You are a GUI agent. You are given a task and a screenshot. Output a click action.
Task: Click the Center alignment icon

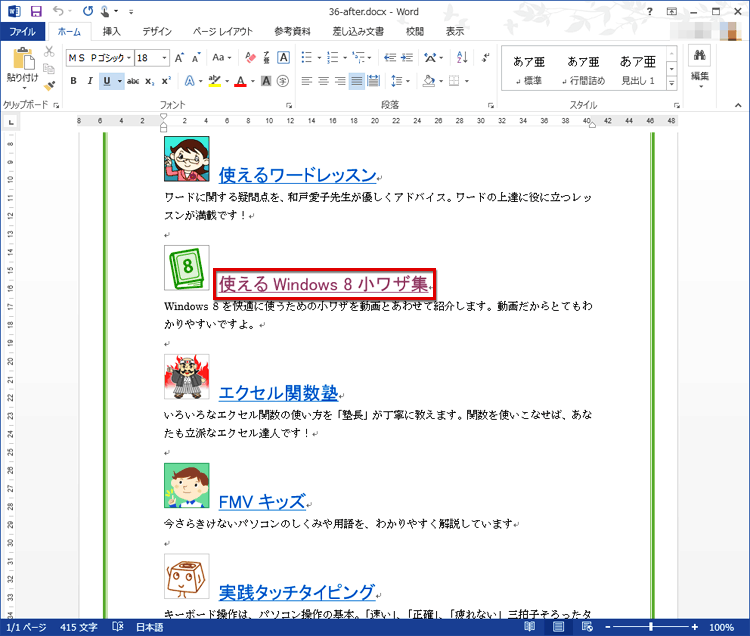pos(323,81)
